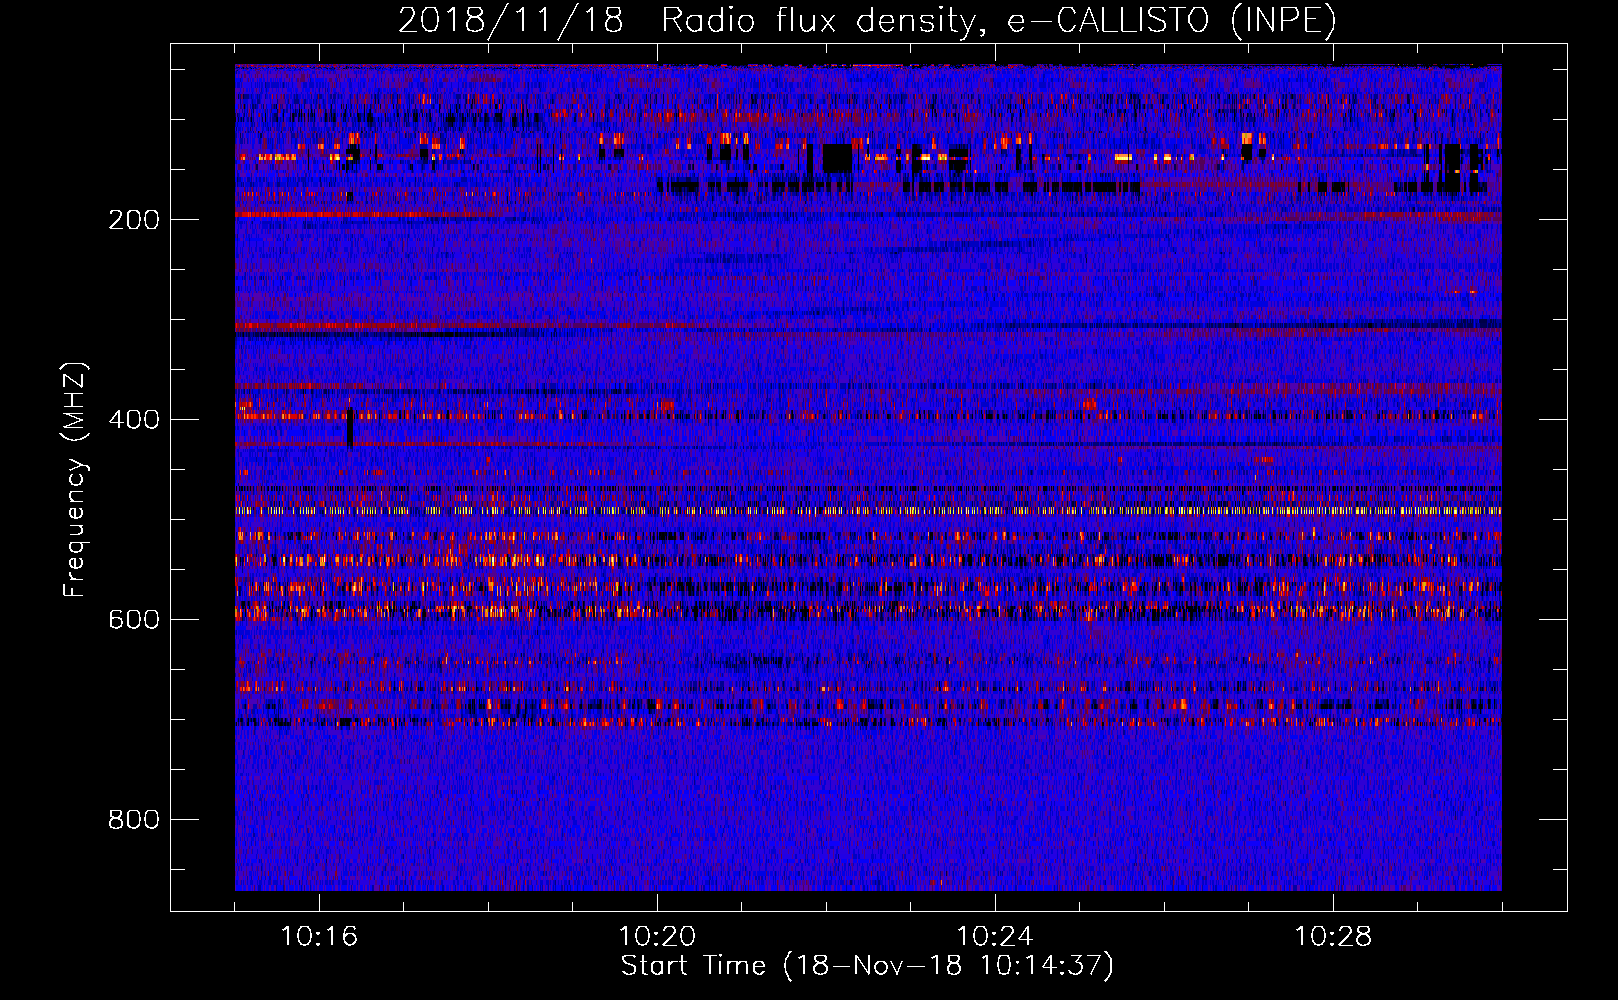Click the 200 frequency tick label

(x=134, y=220)
